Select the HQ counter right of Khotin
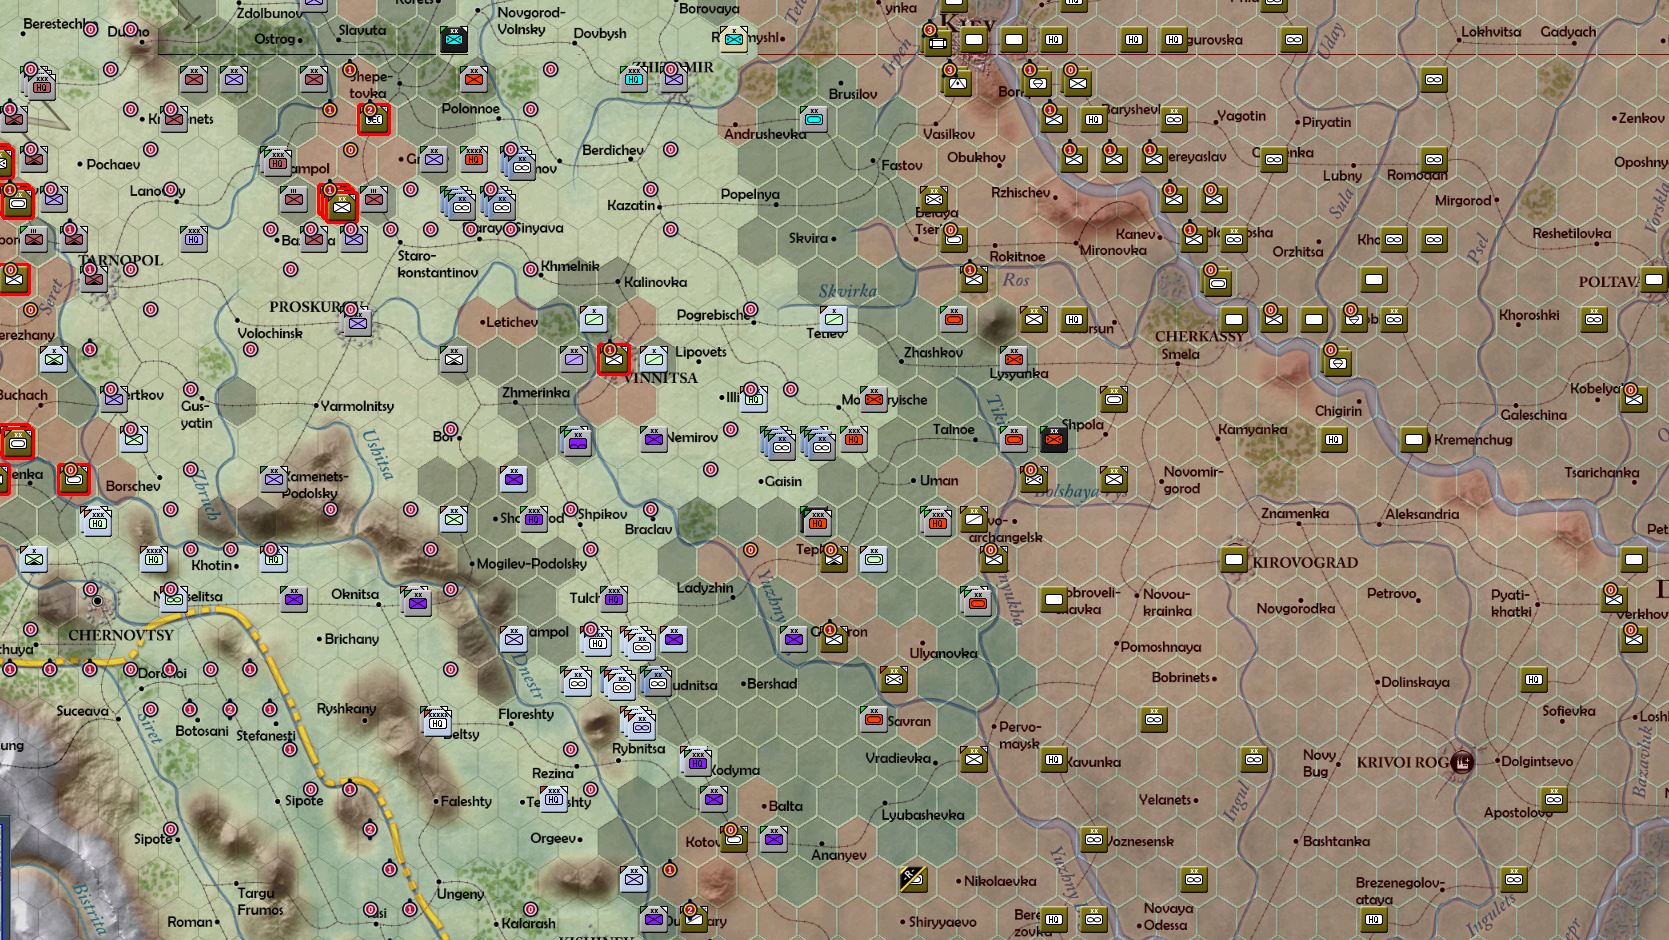Screen dimensions: 1669x940 tap(273, 559)
